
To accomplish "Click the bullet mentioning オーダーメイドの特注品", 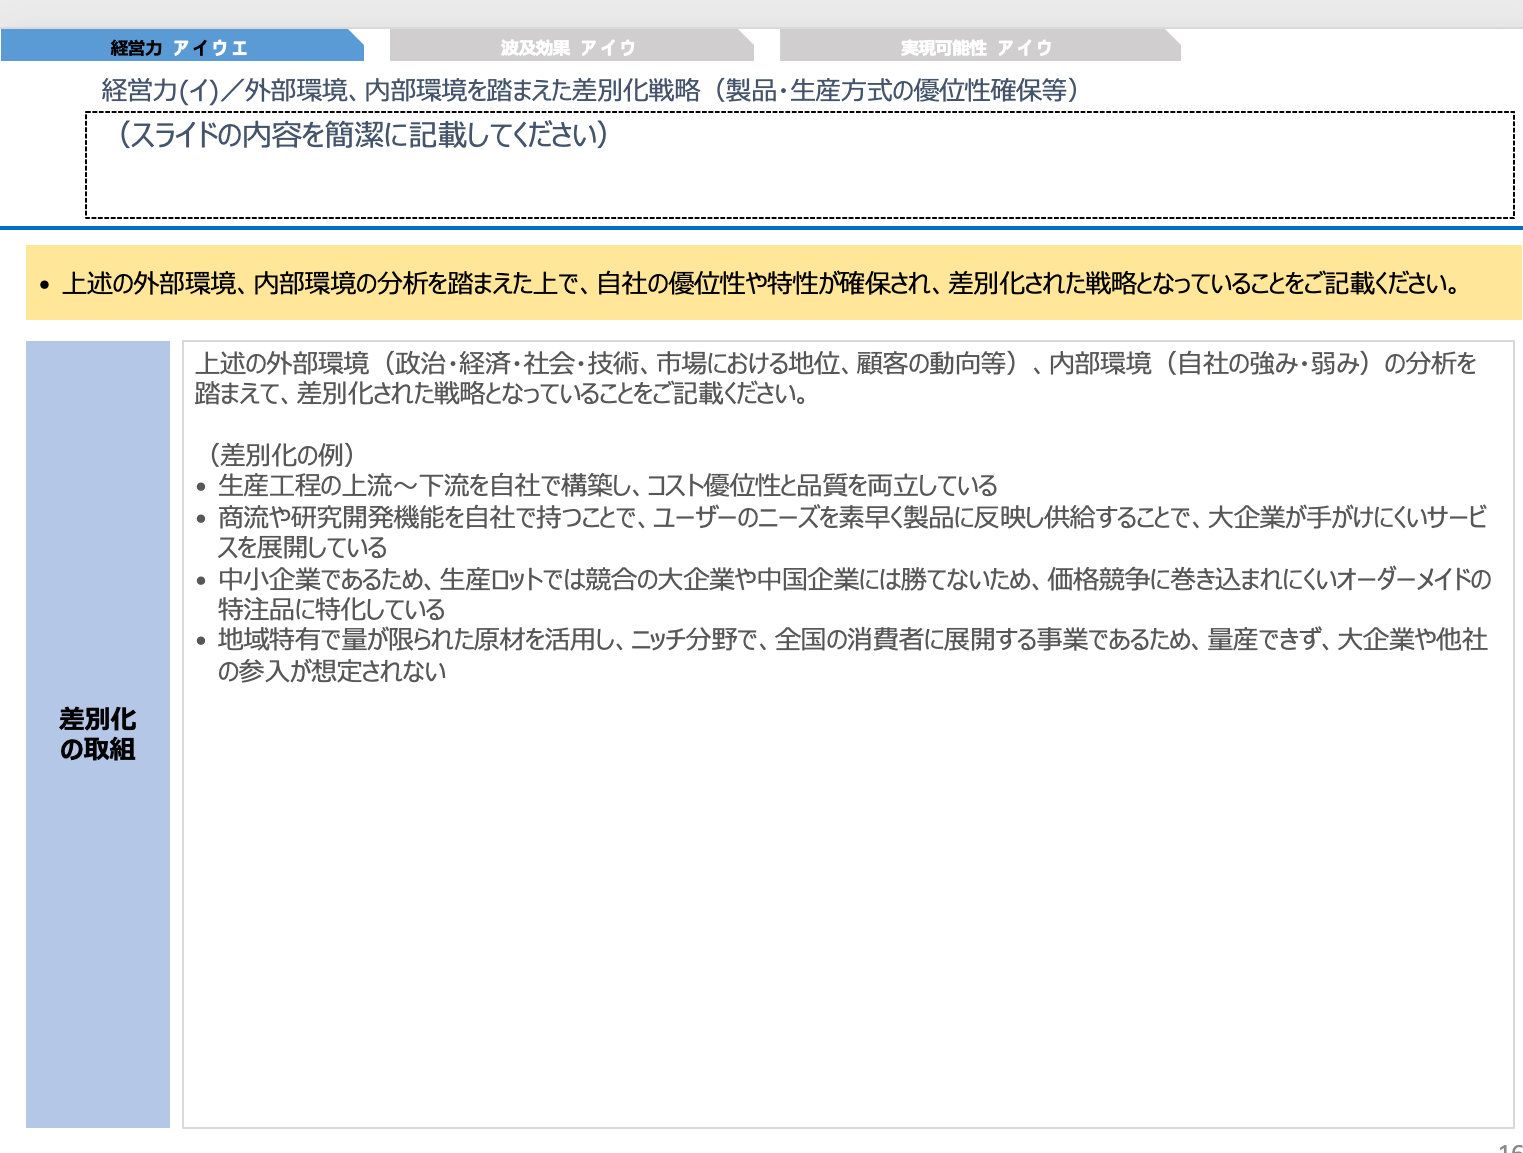I will point(850,580).
